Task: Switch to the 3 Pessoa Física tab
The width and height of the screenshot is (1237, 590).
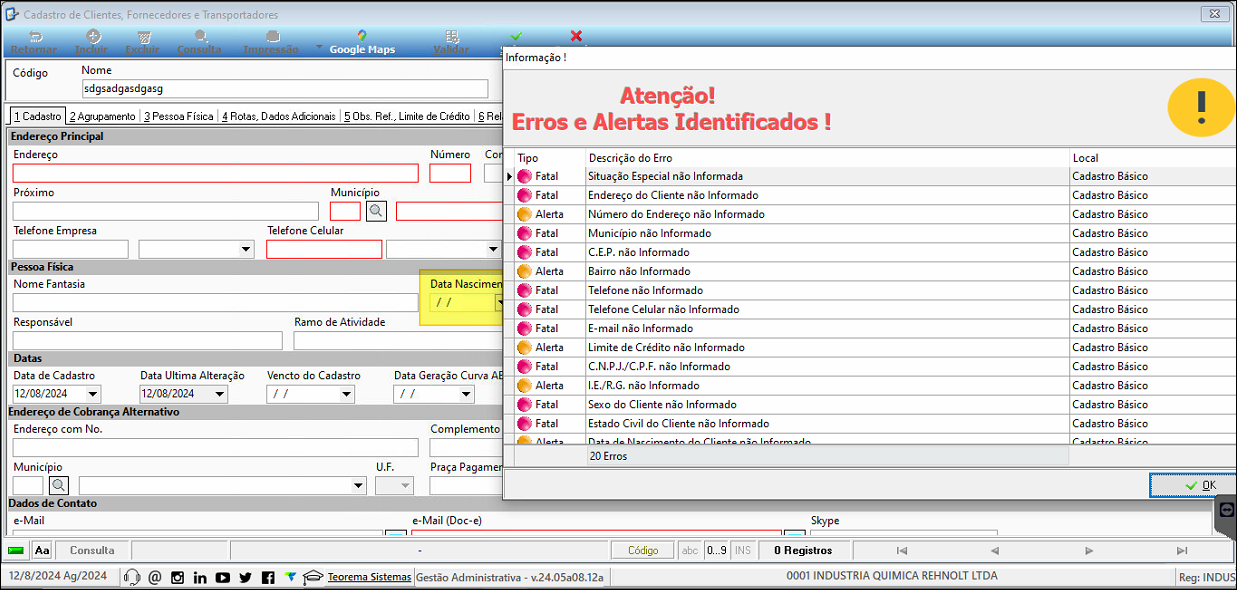Action: tap(178, 116)
